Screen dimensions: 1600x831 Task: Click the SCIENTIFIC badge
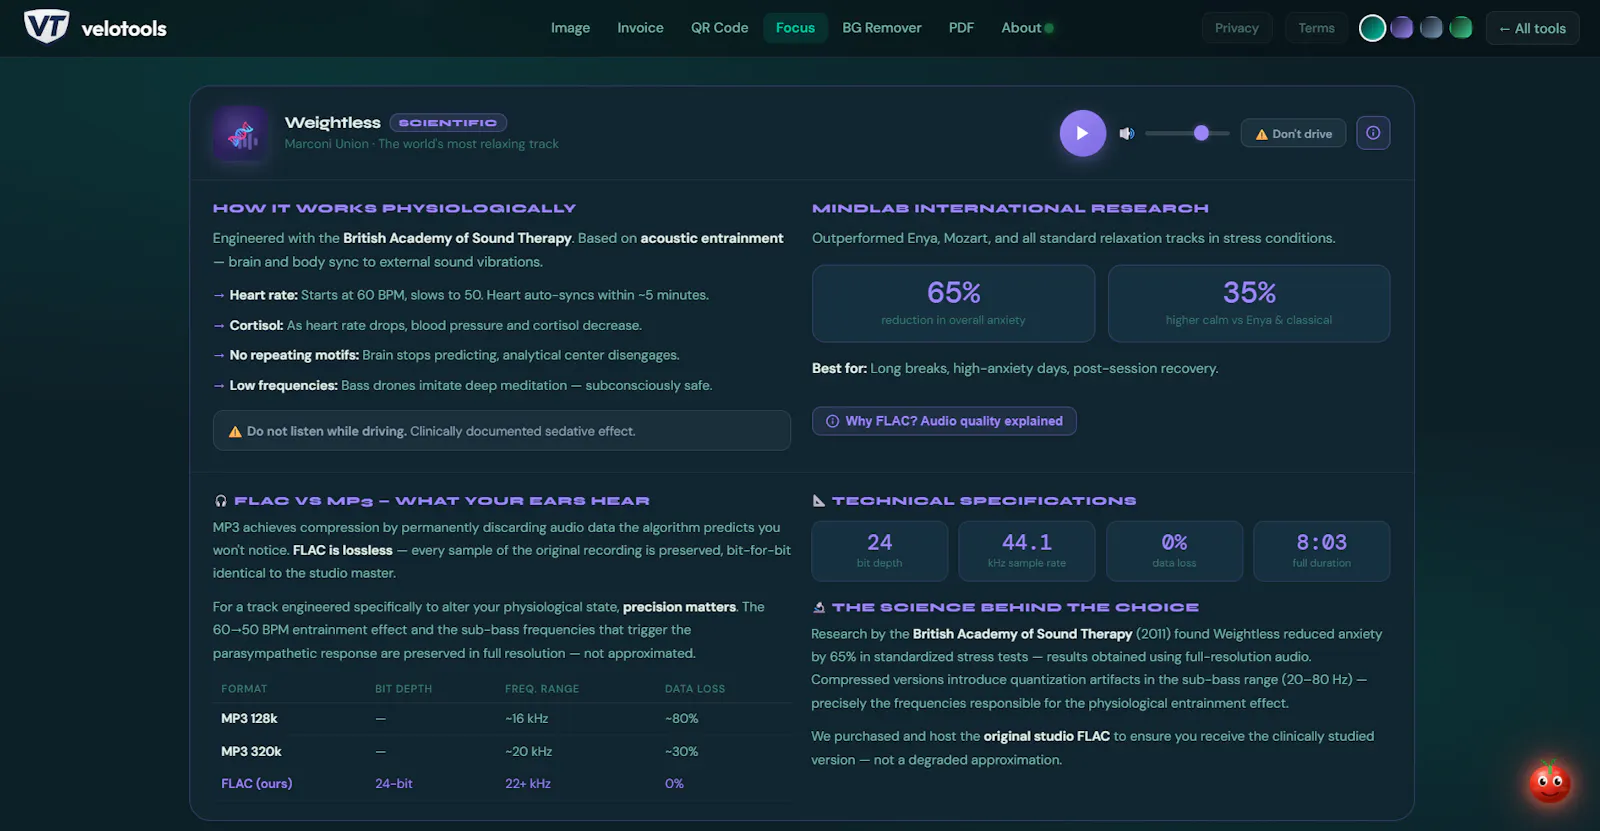tap(448, 123)
